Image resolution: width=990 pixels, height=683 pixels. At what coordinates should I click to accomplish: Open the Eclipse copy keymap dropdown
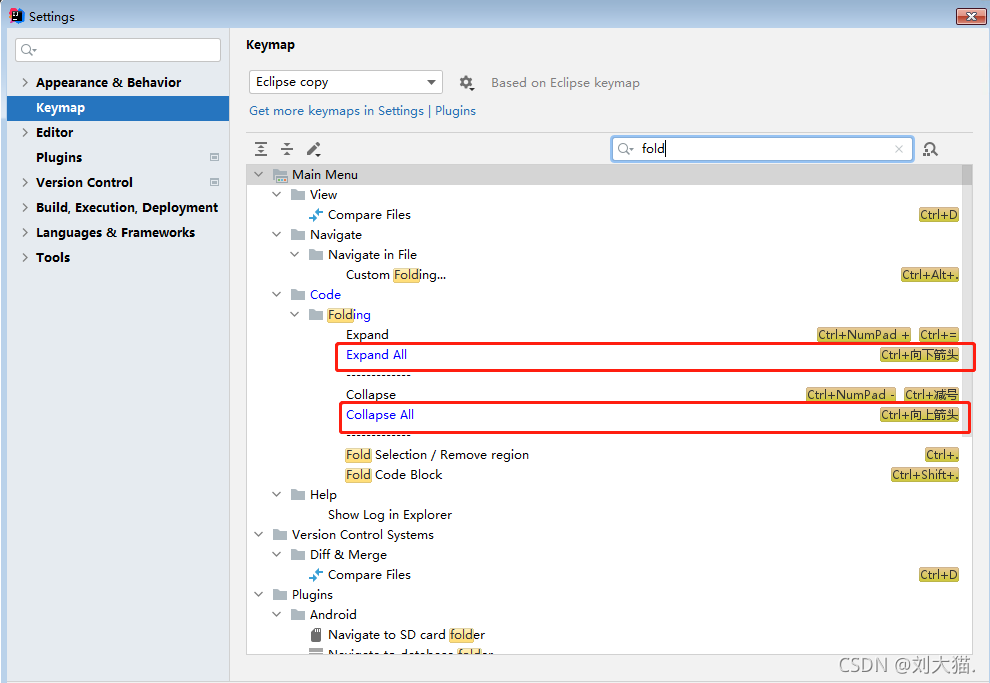[x=346, y=82]
